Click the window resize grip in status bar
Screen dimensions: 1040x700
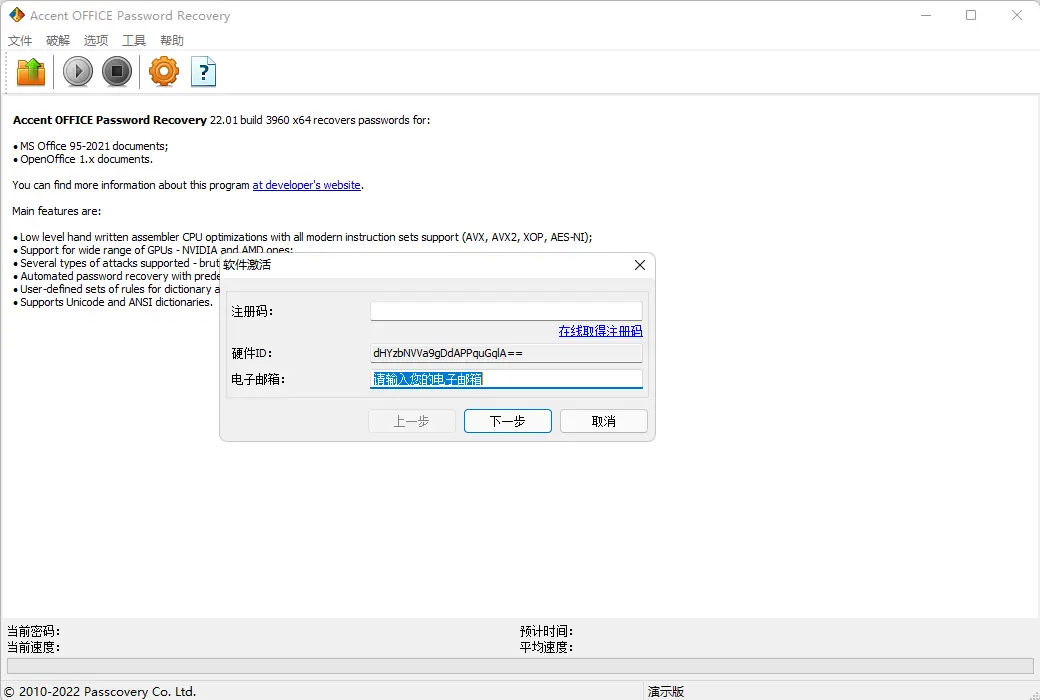click(x=1034, y=694)
